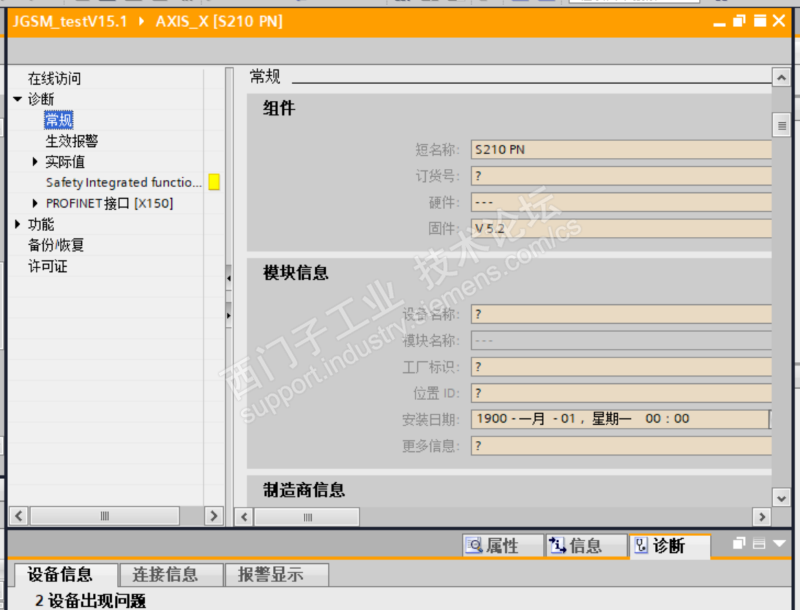Click the navigation tree horizontal scrollbar thumb
Viewport: 800px width, 610px height.
point(105,516)
